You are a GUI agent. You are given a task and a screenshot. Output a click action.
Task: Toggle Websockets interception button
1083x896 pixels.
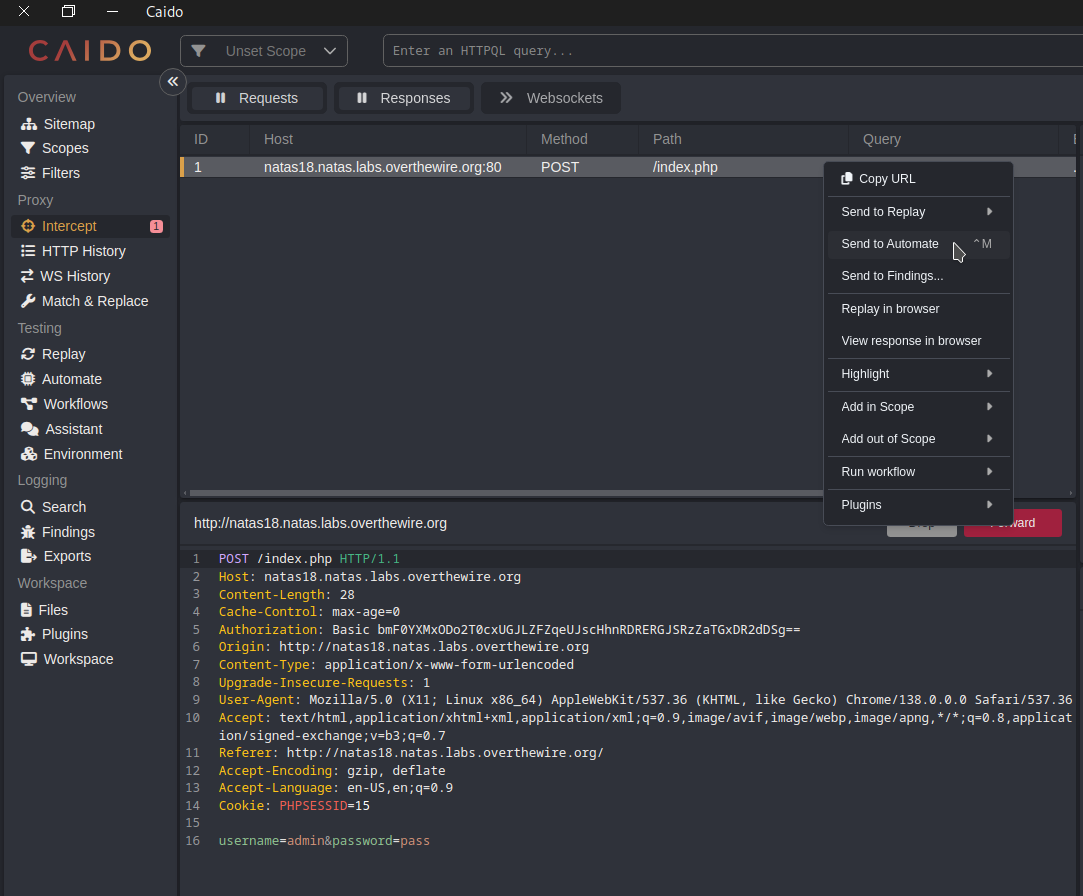click(x=551, y=98)
